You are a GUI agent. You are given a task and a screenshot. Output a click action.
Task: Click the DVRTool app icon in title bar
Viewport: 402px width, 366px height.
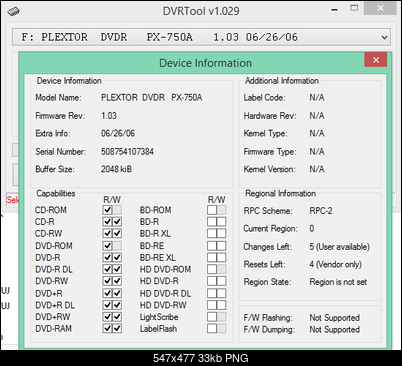pos(13,11)
